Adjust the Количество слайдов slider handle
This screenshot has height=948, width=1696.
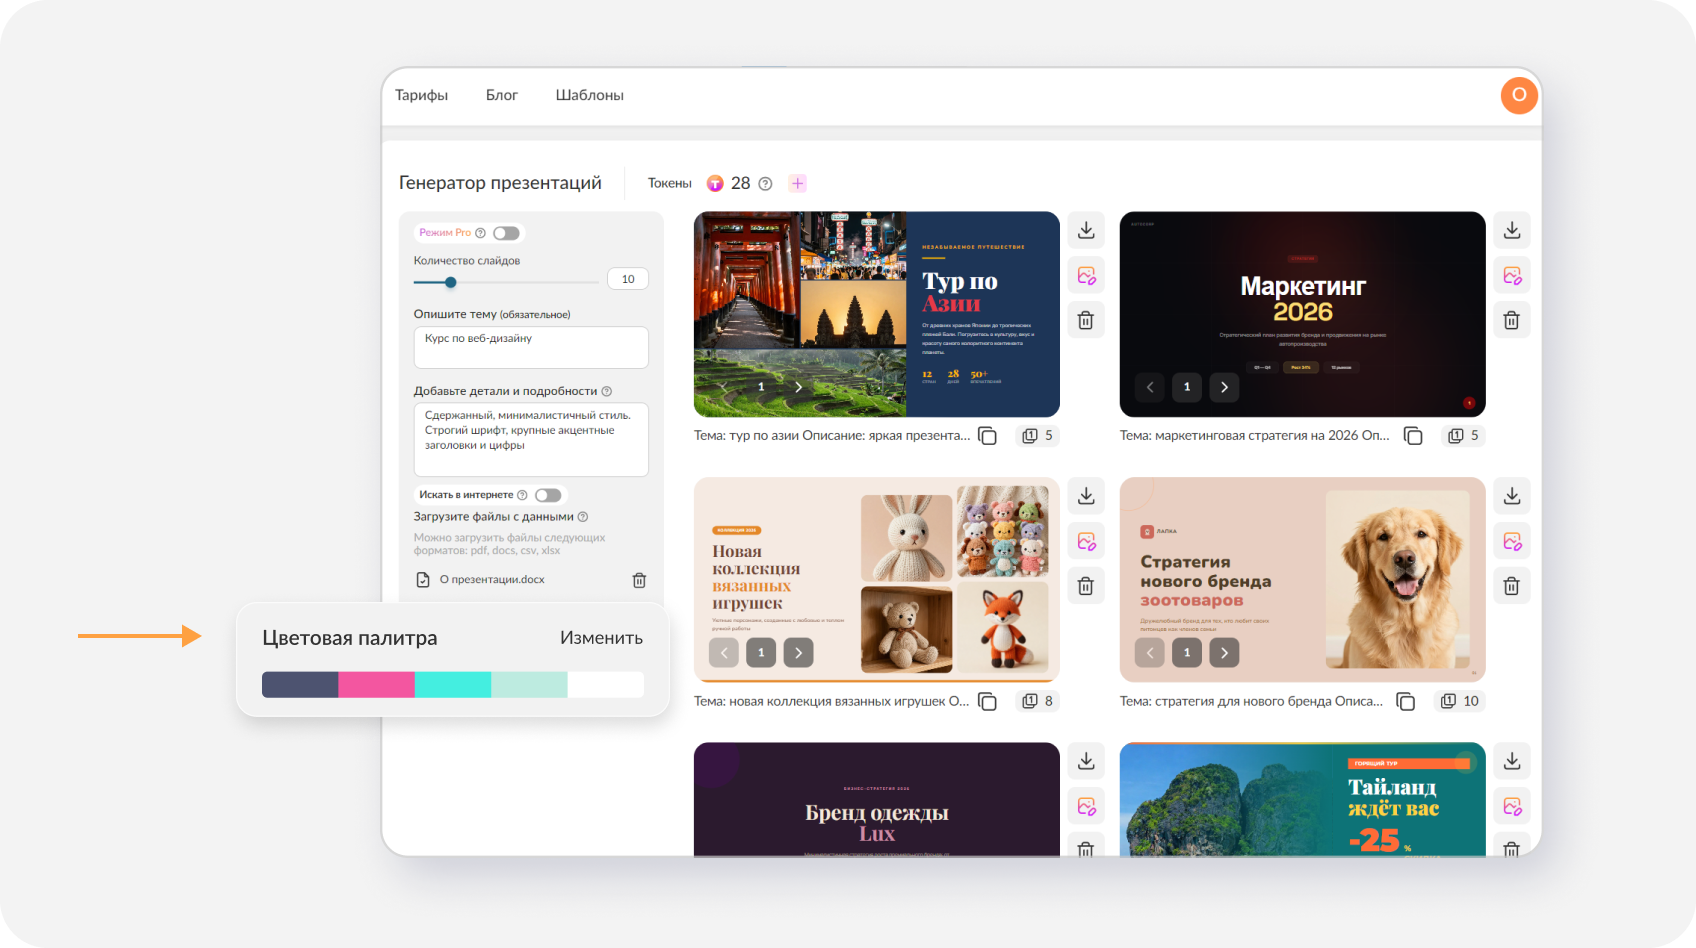451,282
